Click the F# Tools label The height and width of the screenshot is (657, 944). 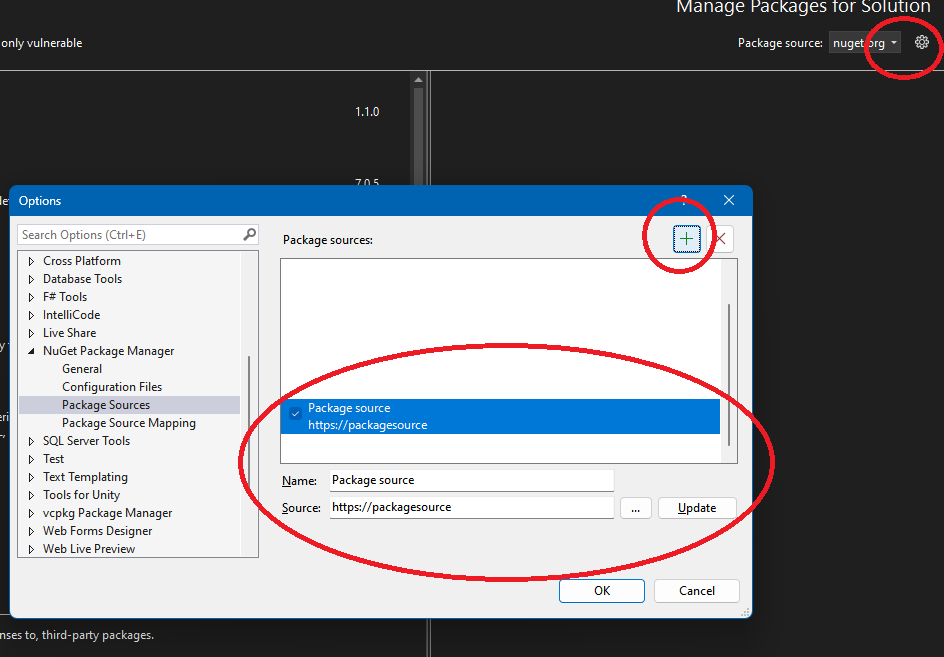[x=65, y=296]
